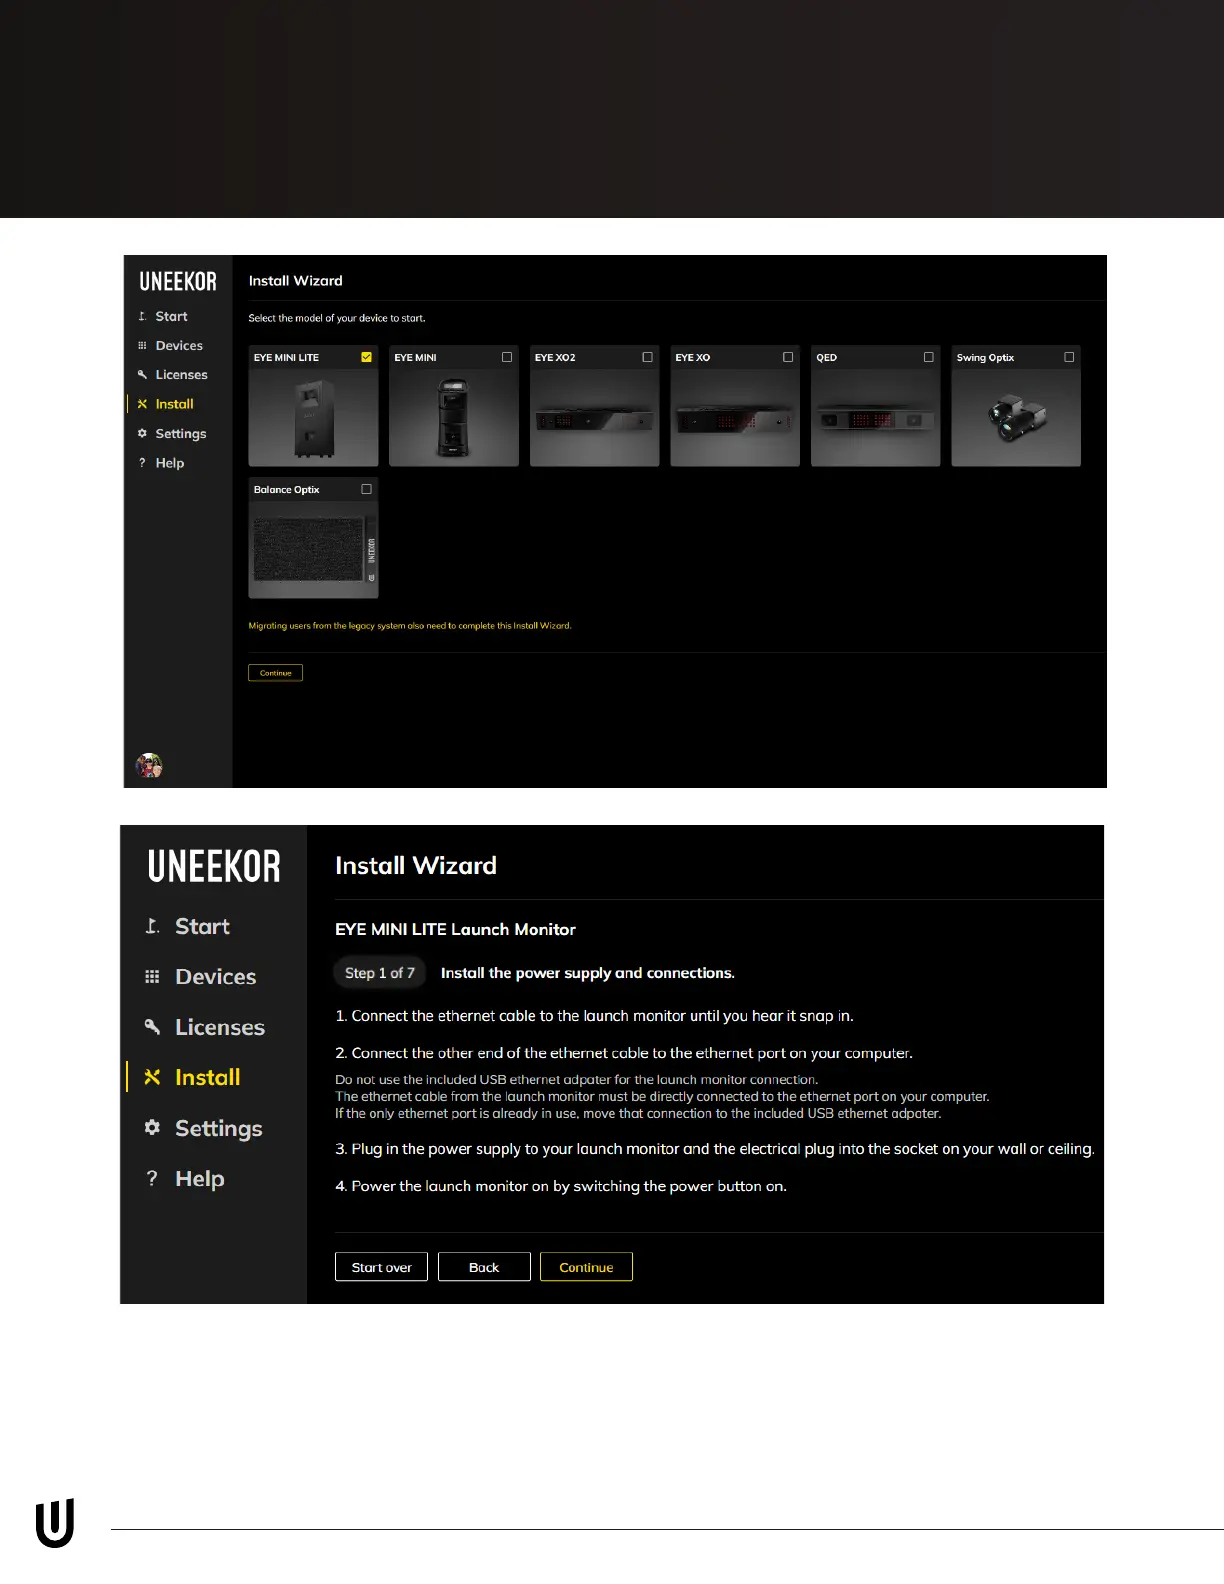
Task: Click instruction '3. Plug in the power supply'
Action: point(715,1149)
